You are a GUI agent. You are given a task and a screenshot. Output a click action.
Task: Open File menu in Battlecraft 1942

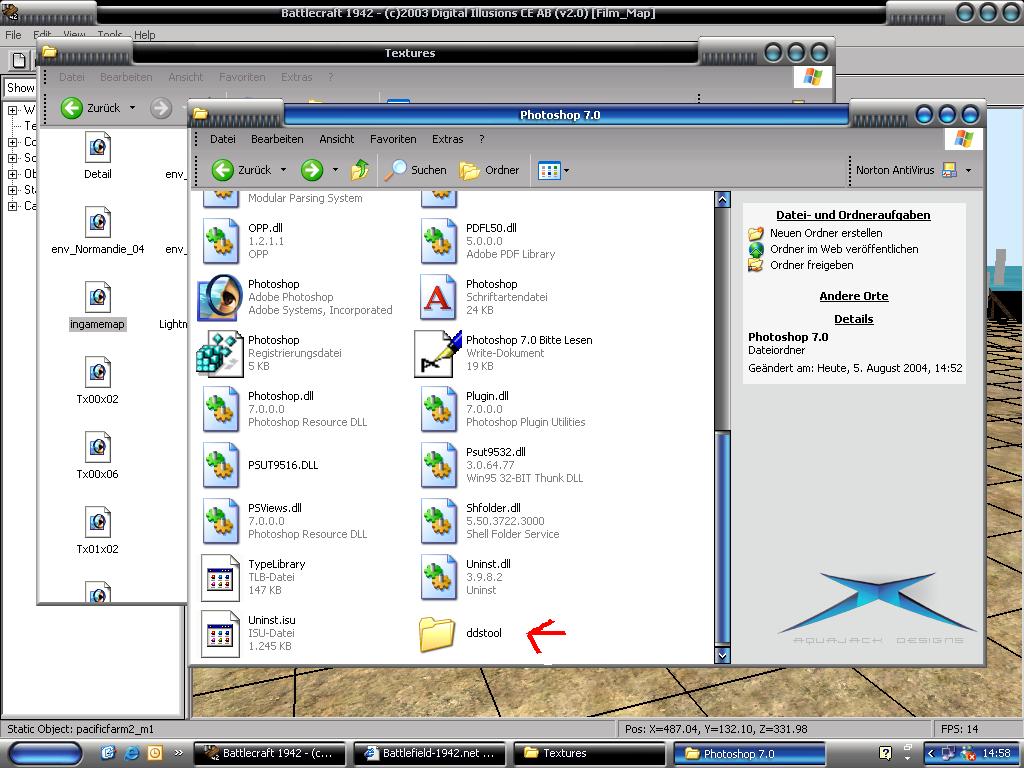(x=13, y=35)
